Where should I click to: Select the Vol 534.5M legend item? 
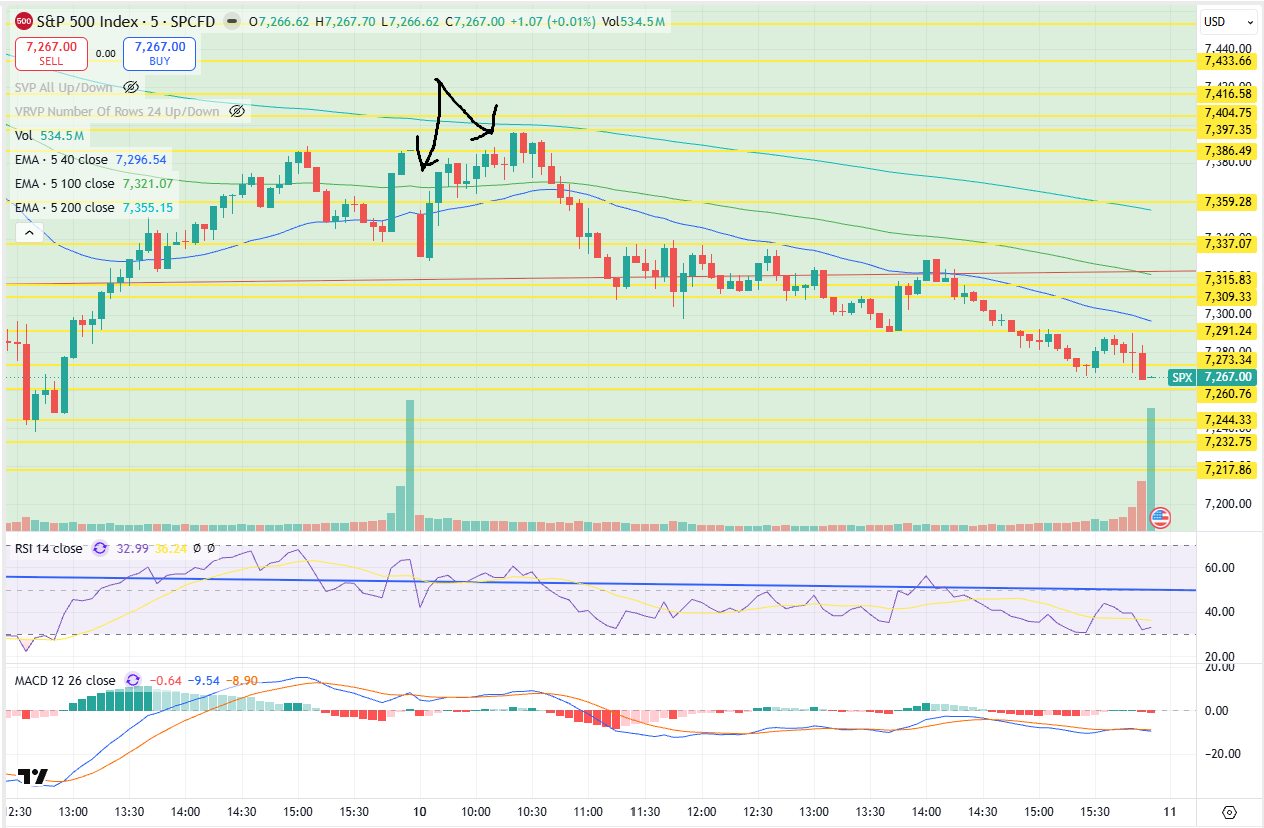tap(50, 135)
